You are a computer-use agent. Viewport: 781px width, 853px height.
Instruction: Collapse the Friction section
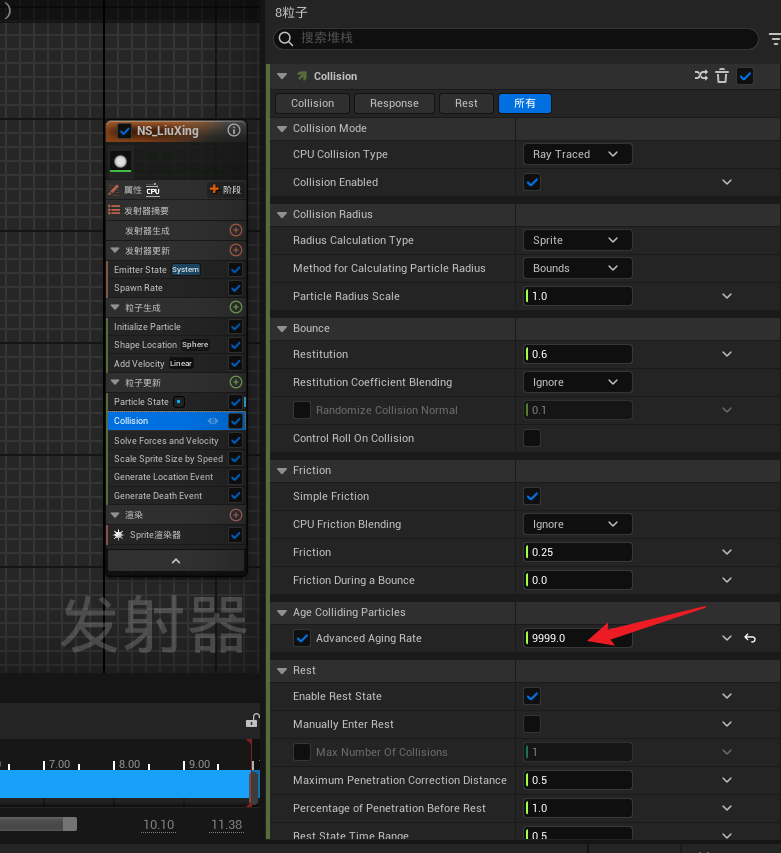282,471
